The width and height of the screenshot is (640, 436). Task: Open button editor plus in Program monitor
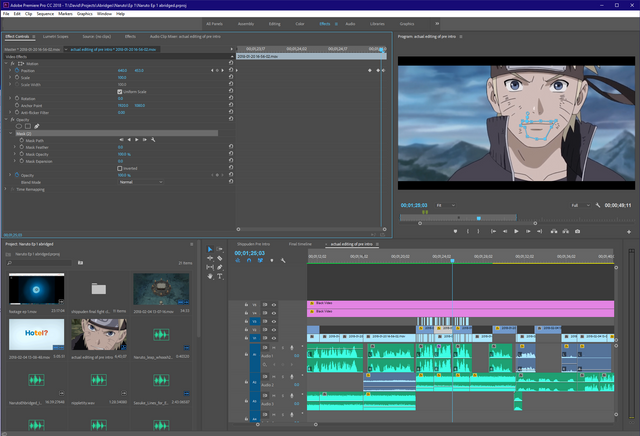tap(629, 231)
